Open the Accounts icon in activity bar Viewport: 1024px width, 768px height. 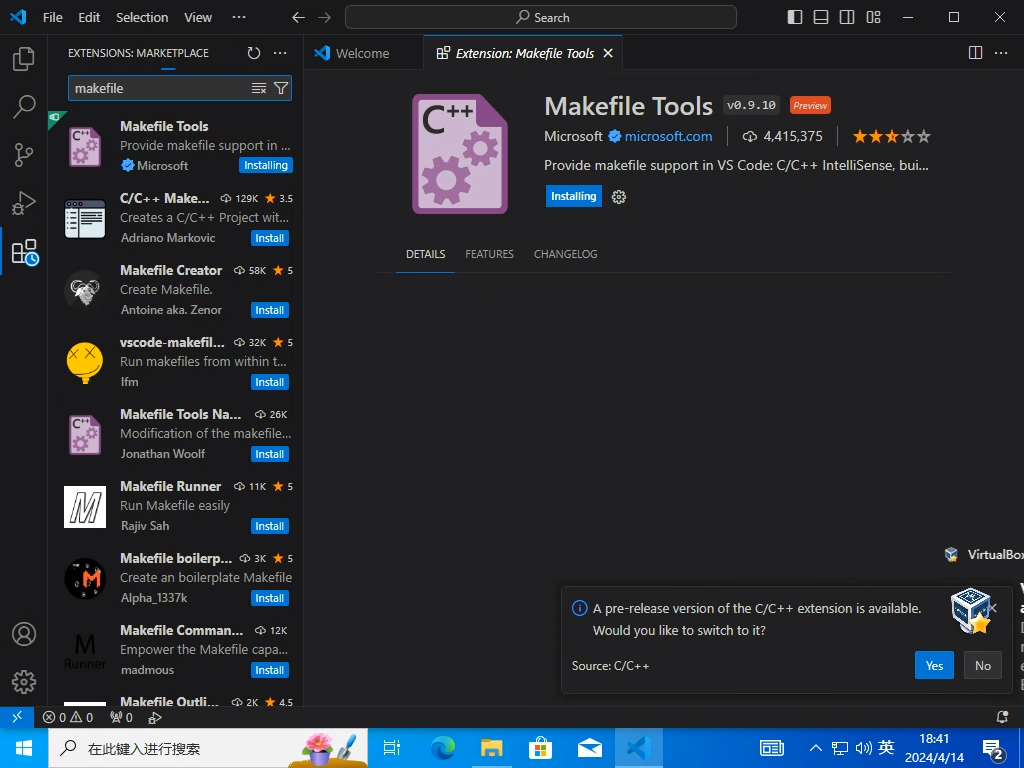click(x=24, y=634)
